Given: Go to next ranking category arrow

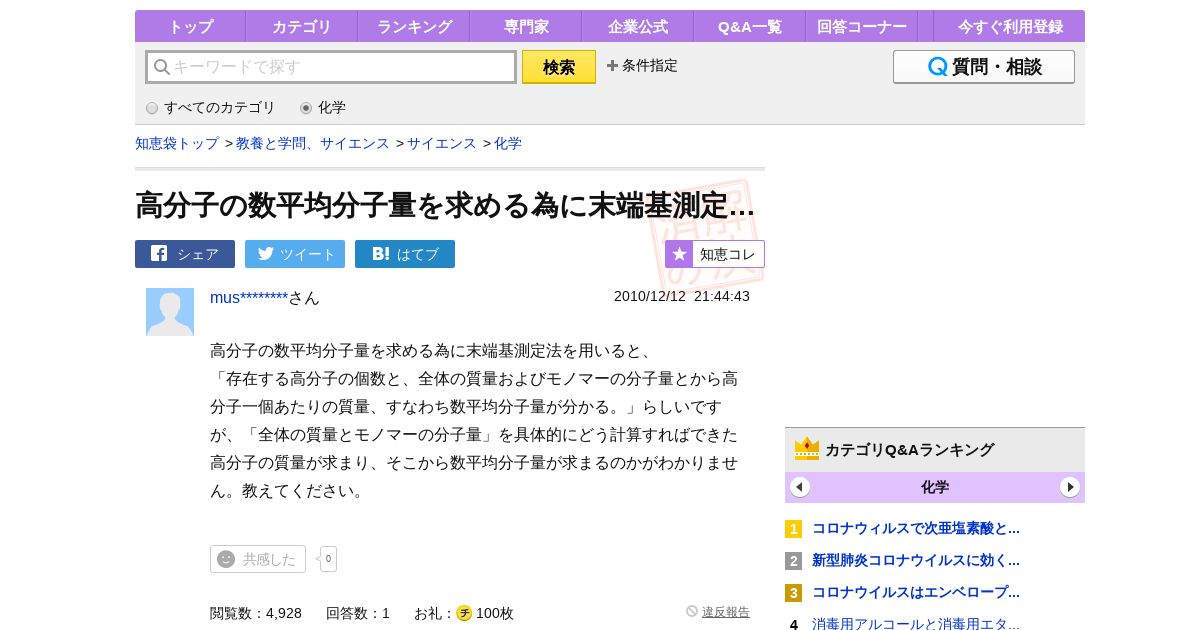Looking at the screenshot, I should coord(1070,487).
